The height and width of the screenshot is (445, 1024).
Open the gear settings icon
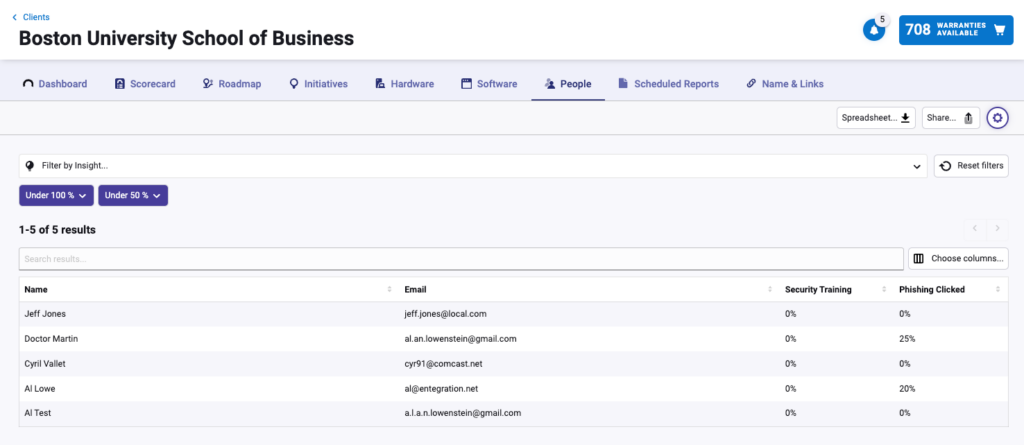pos(997,118)
